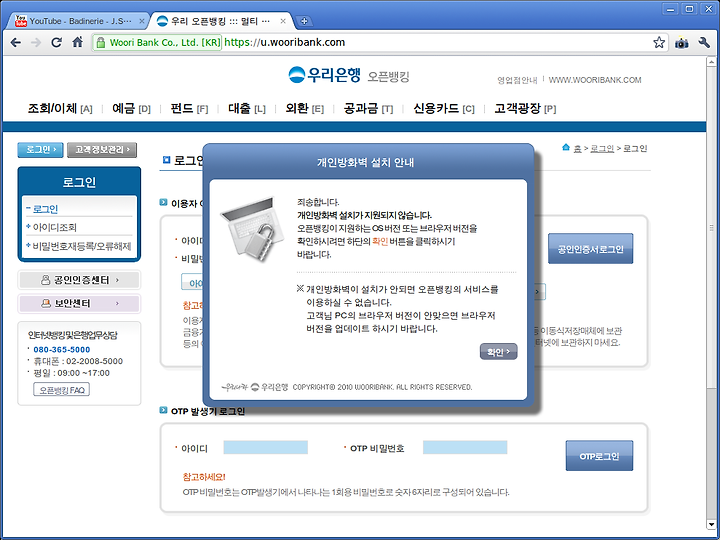720x540 pixels.
Task: Open the 영업점안내 link
Action: (x=517, y=80)
